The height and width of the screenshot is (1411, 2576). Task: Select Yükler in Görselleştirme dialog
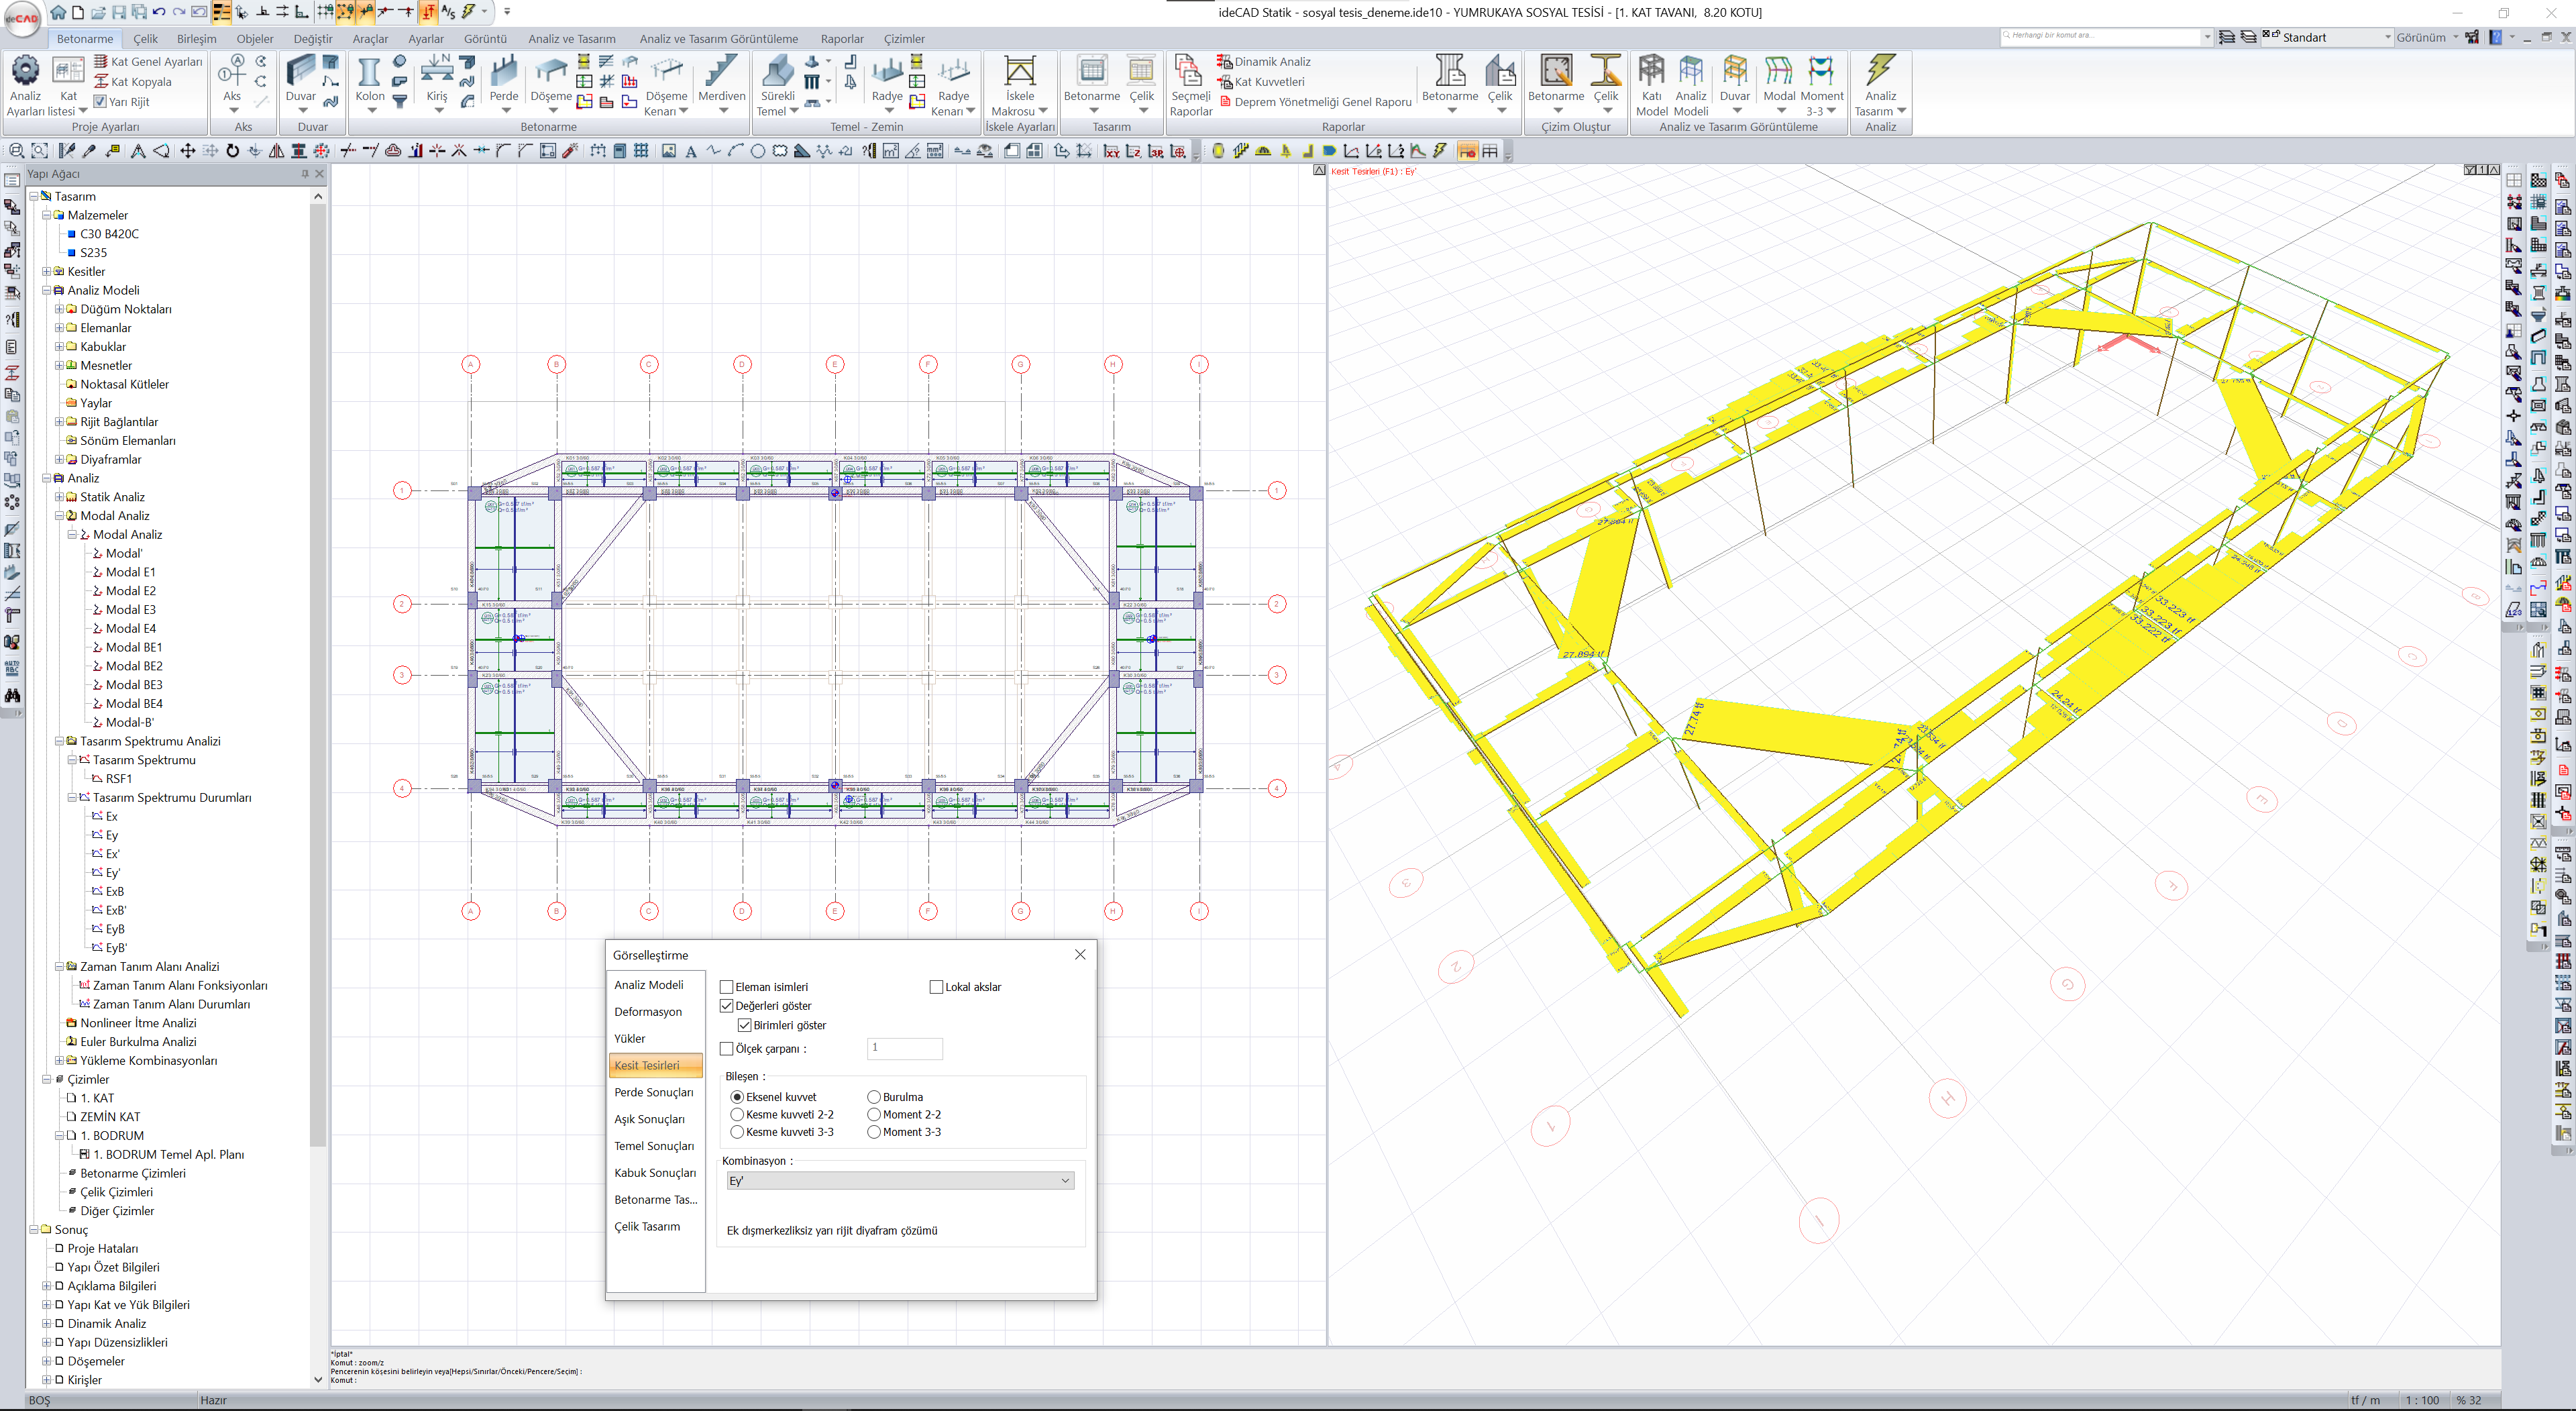click(630, 1039)
